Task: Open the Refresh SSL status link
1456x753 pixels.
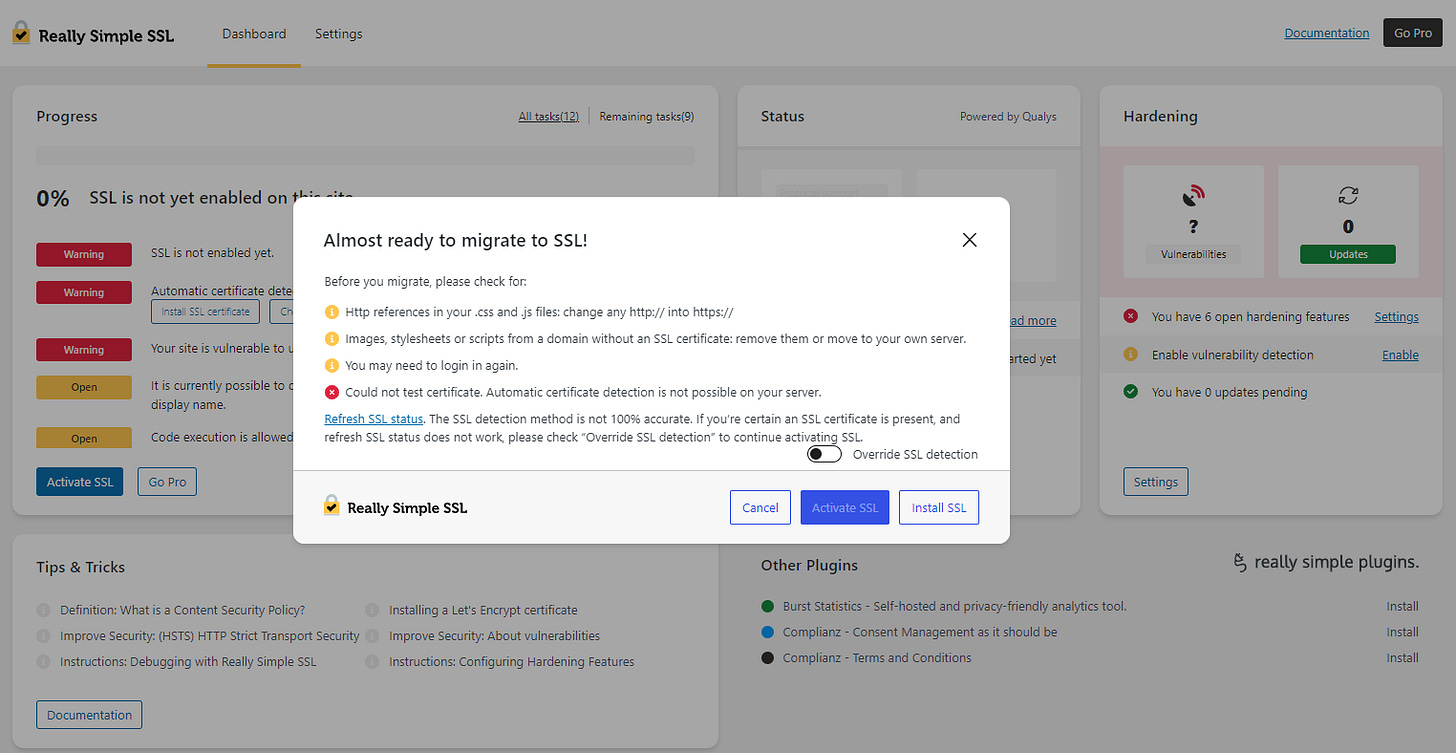Action: coord(374,419)
